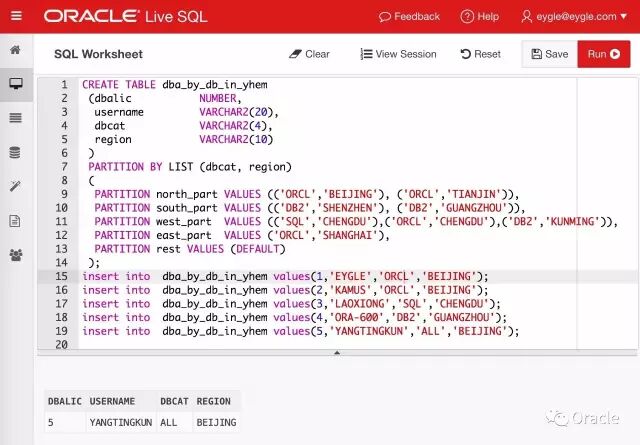This screenshot has width=640, height=445.
Task: Click the DBALIC result column header
Action: point(64,401)
